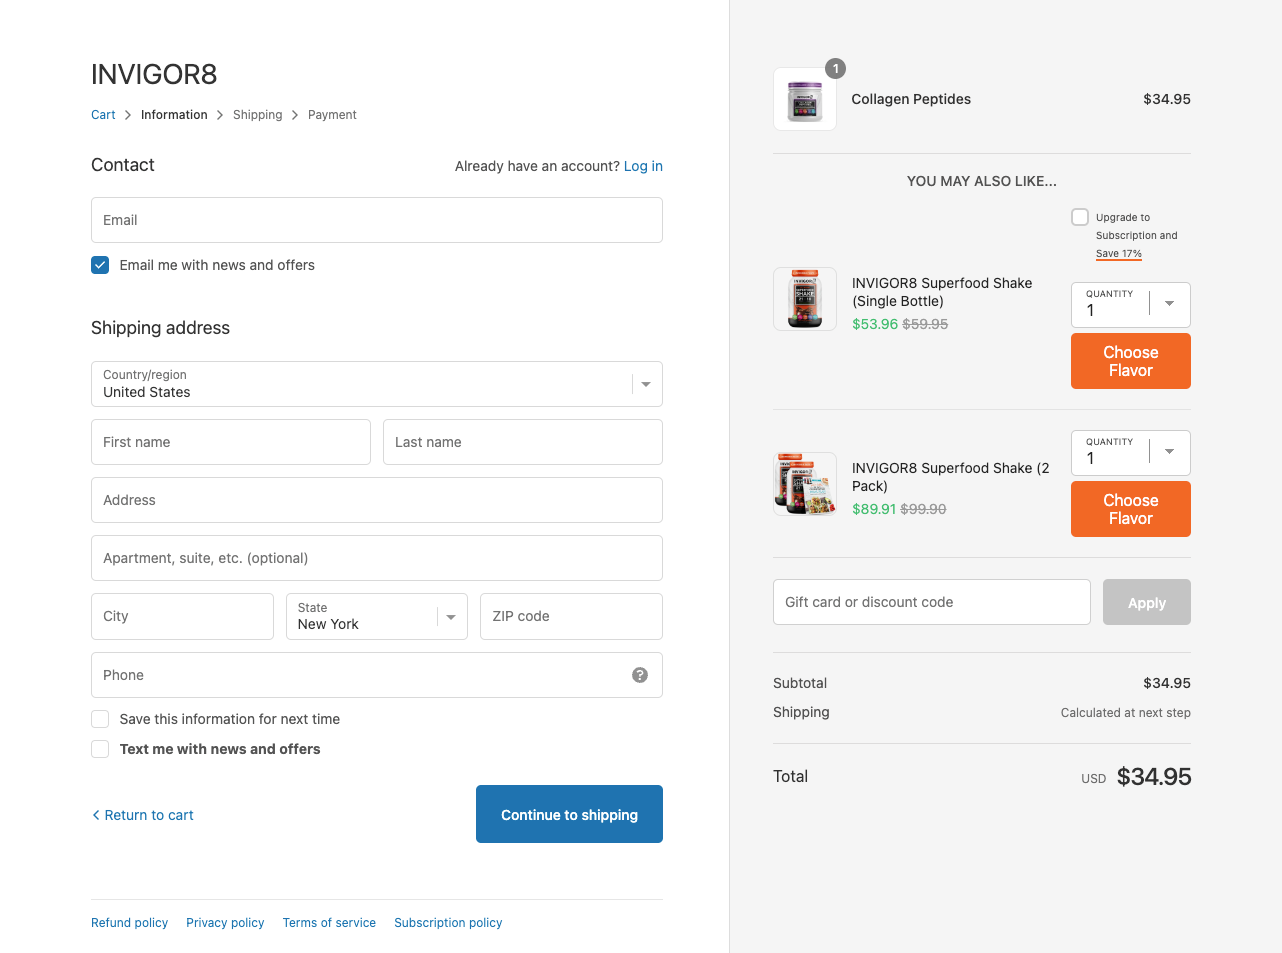Open the Refund policy link

129,923
